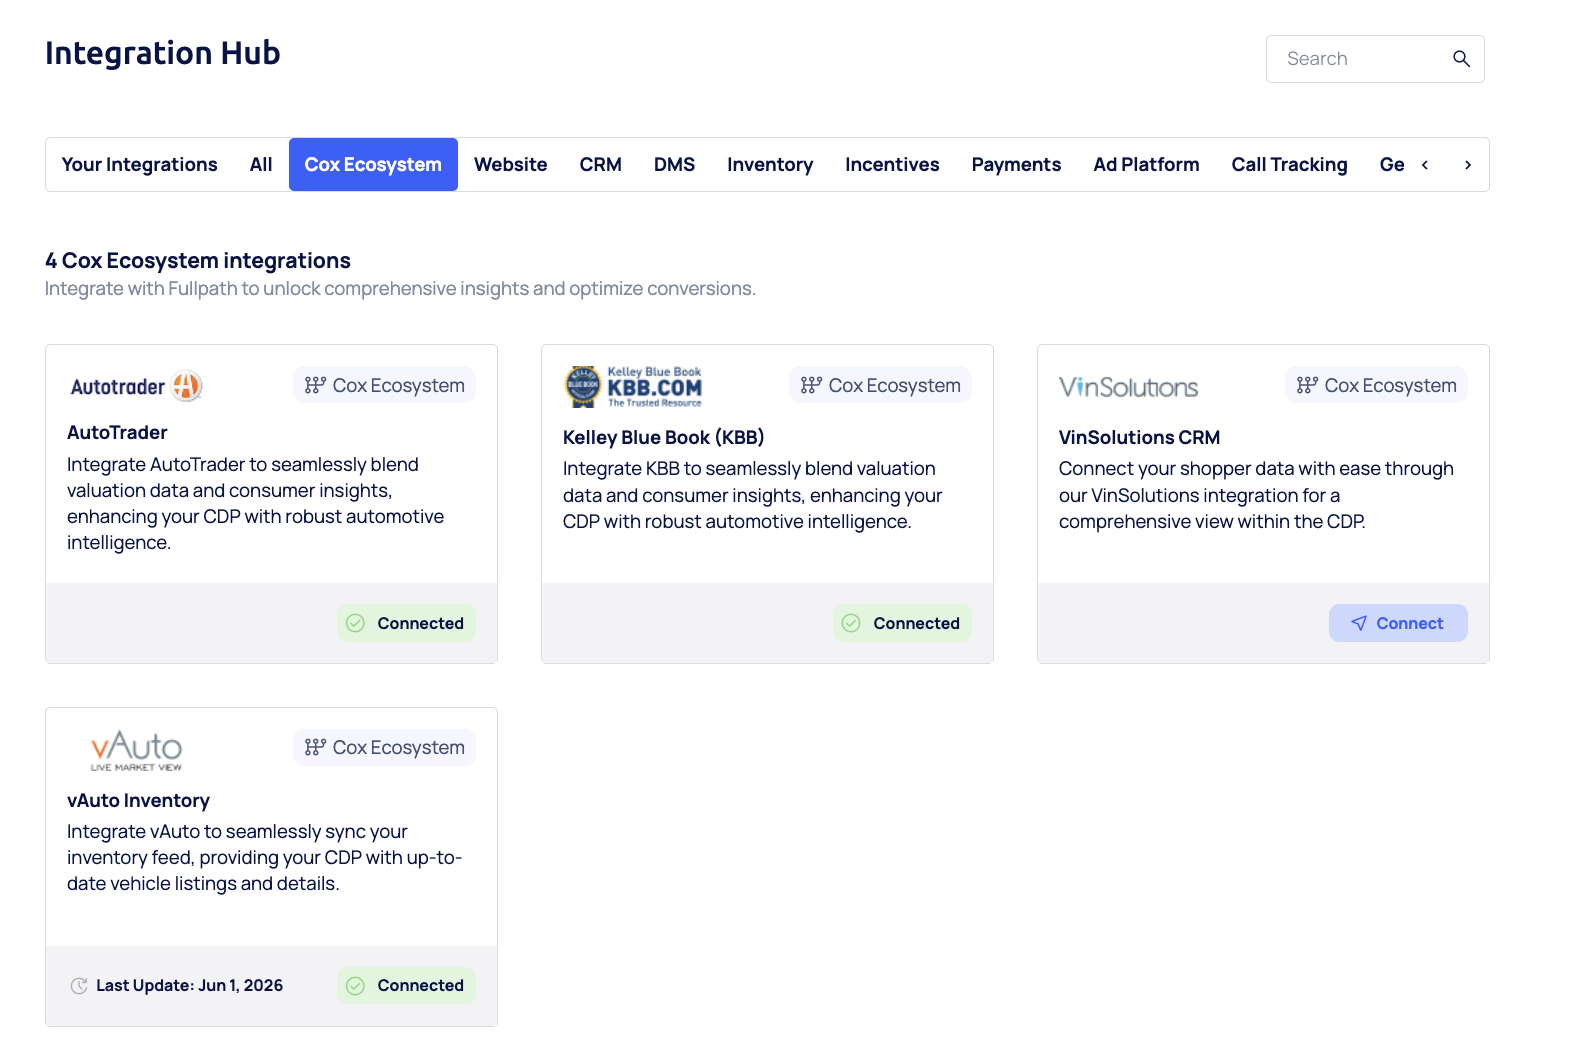Click the Integrate AutoTrader description text
The image size is (1580, 1054).
coord(256,503)
